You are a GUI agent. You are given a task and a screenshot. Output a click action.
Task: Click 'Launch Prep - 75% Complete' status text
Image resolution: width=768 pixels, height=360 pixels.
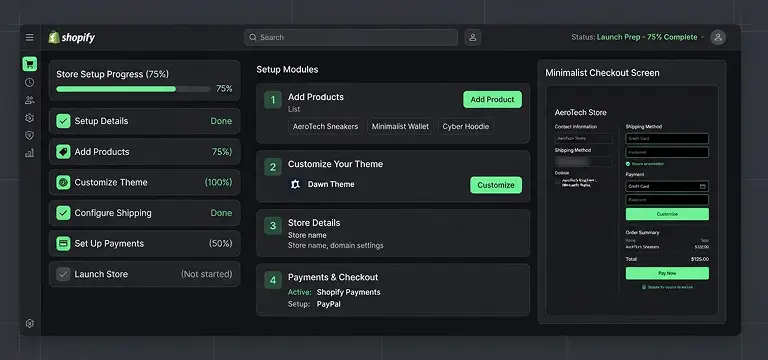point(647,37)
